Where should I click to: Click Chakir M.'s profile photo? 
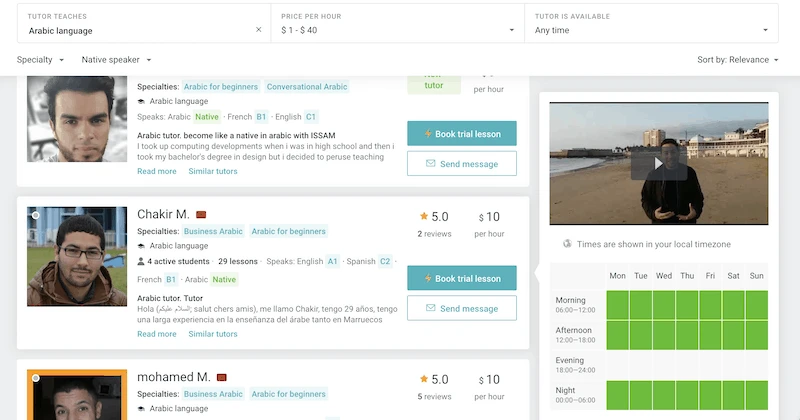[77, 256]
